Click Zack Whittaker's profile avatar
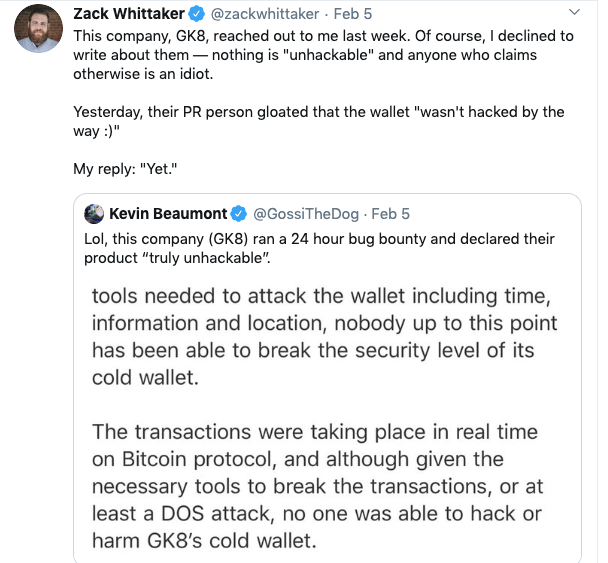Image resolution: width=608 pixels, height=563 pixels. (36, 30)
